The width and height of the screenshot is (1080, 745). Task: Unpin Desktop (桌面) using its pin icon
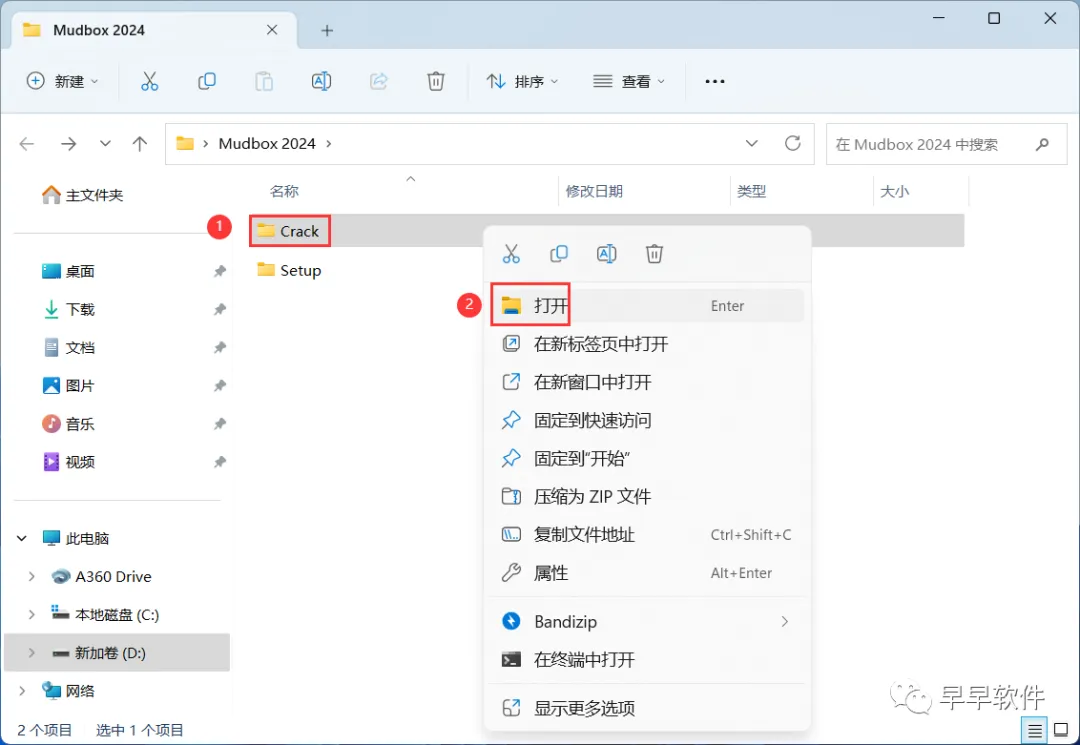tap(220, 271)
